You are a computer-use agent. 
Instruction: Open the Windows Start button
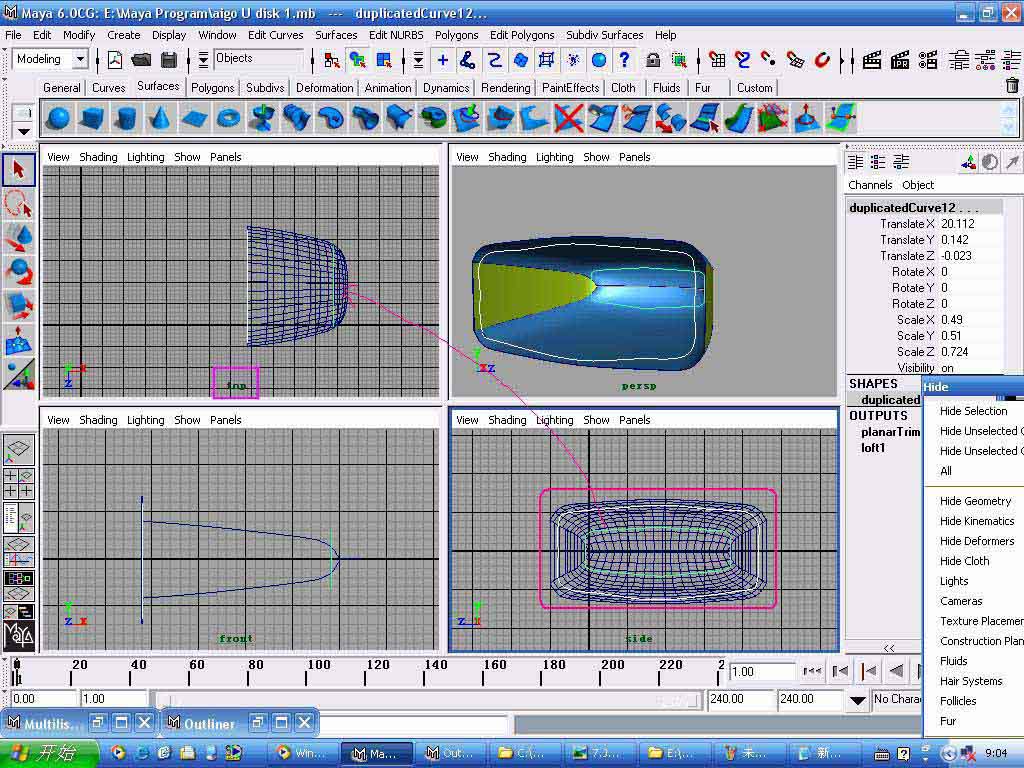point(49,753)
